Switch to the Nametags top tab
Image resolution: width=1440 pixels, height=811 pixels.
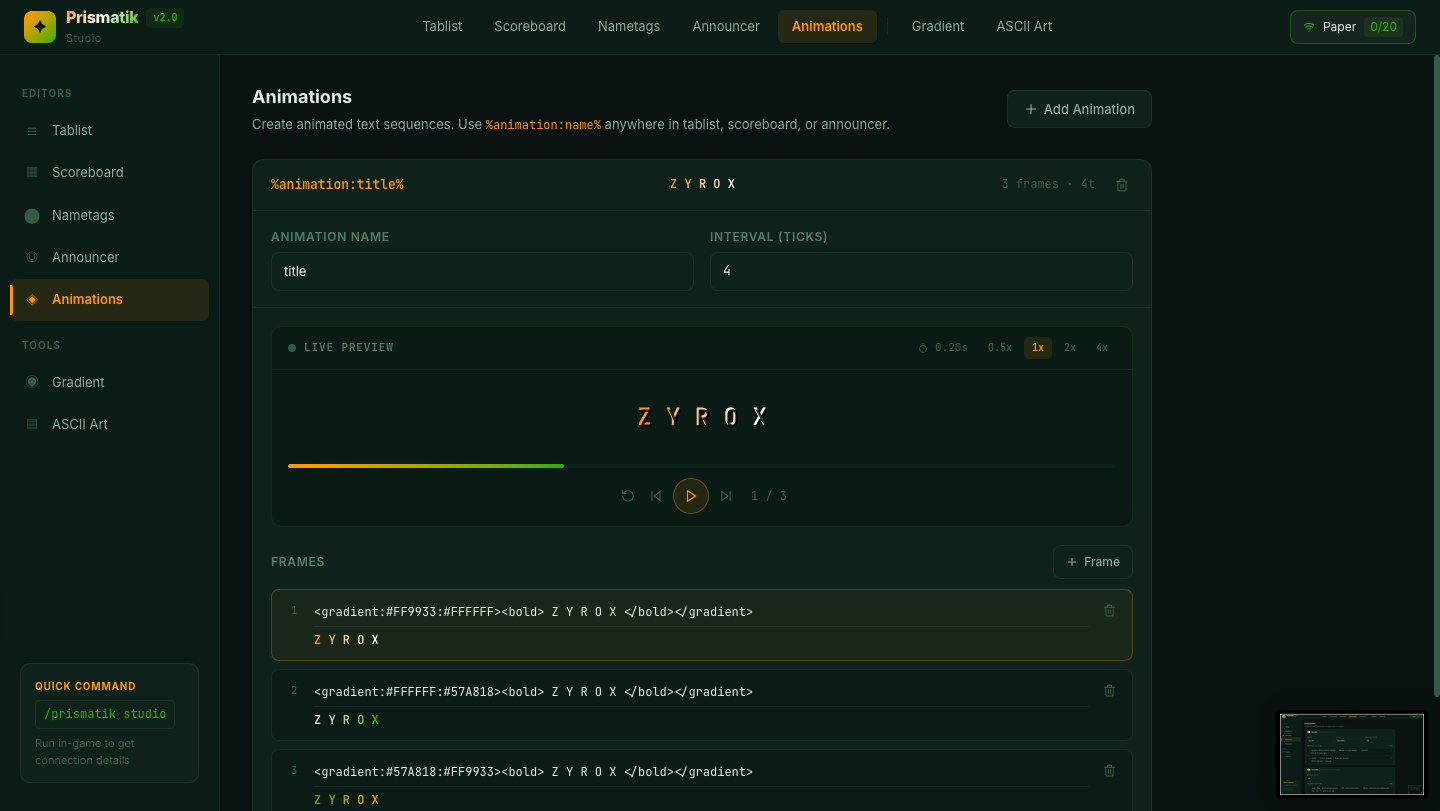629,27
